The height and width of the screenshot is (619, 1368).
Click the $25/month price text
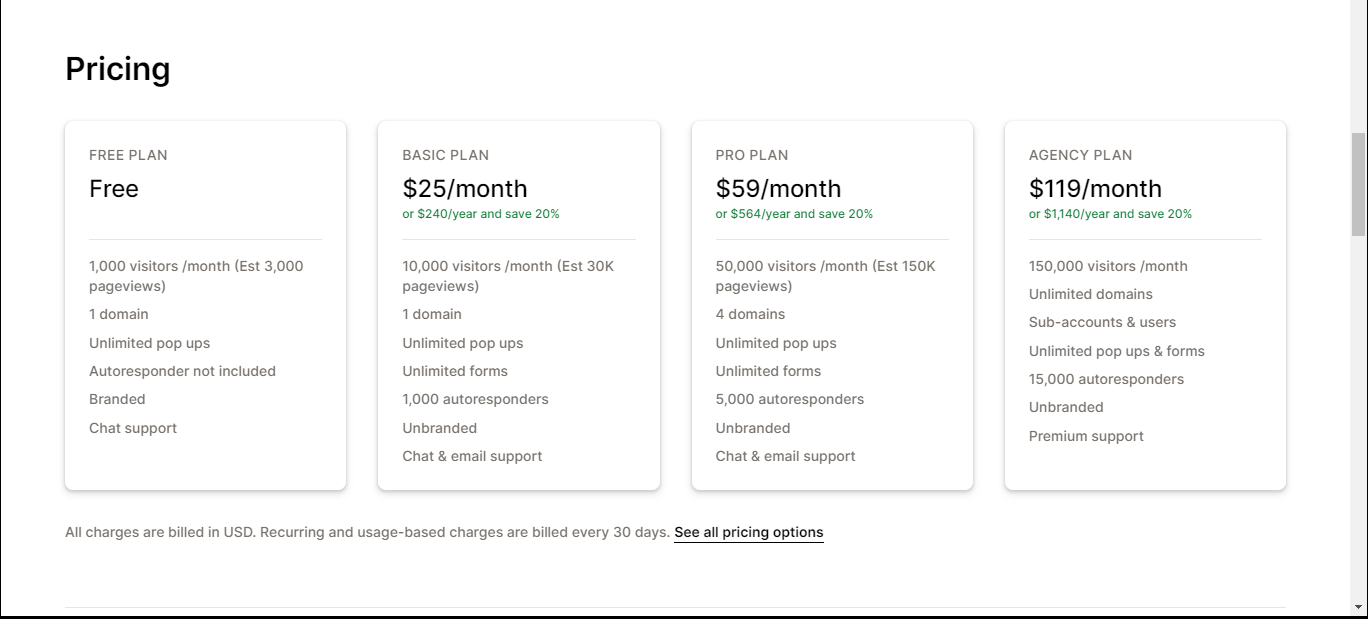[x=465, y=189]
